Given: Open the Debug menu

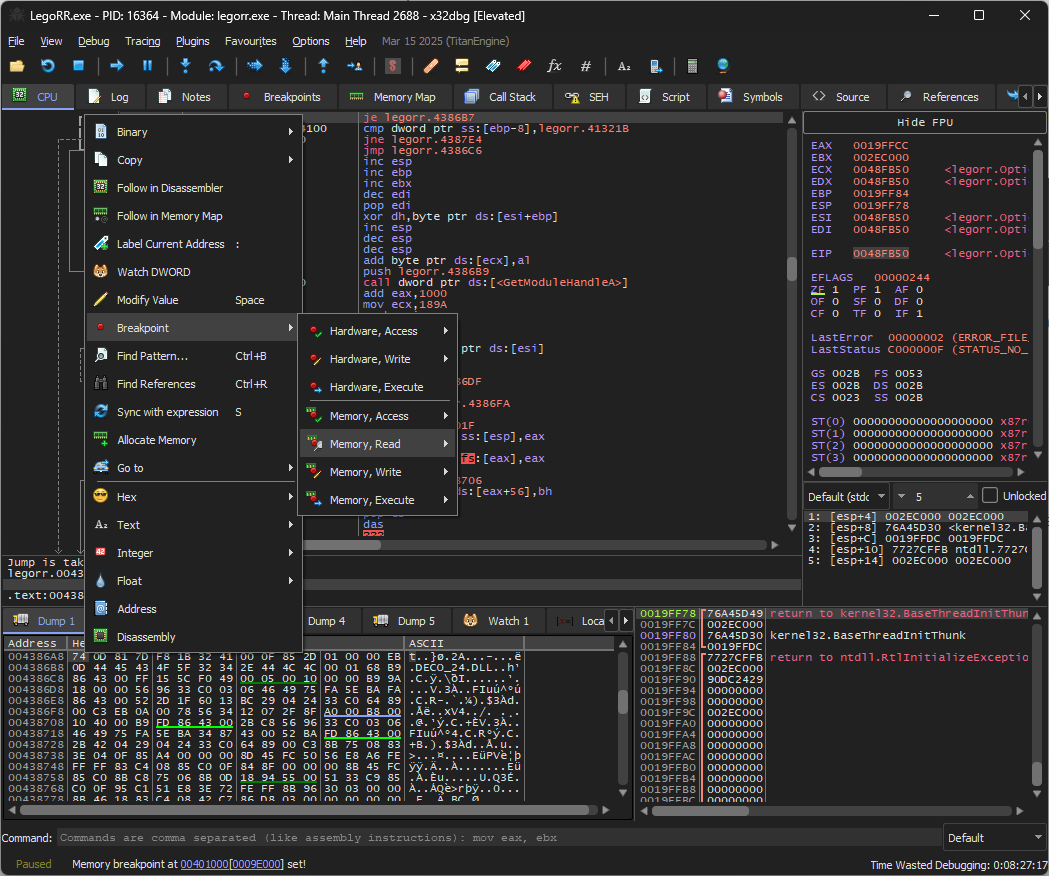Looking at the screenshot, I should pos(94,41).
